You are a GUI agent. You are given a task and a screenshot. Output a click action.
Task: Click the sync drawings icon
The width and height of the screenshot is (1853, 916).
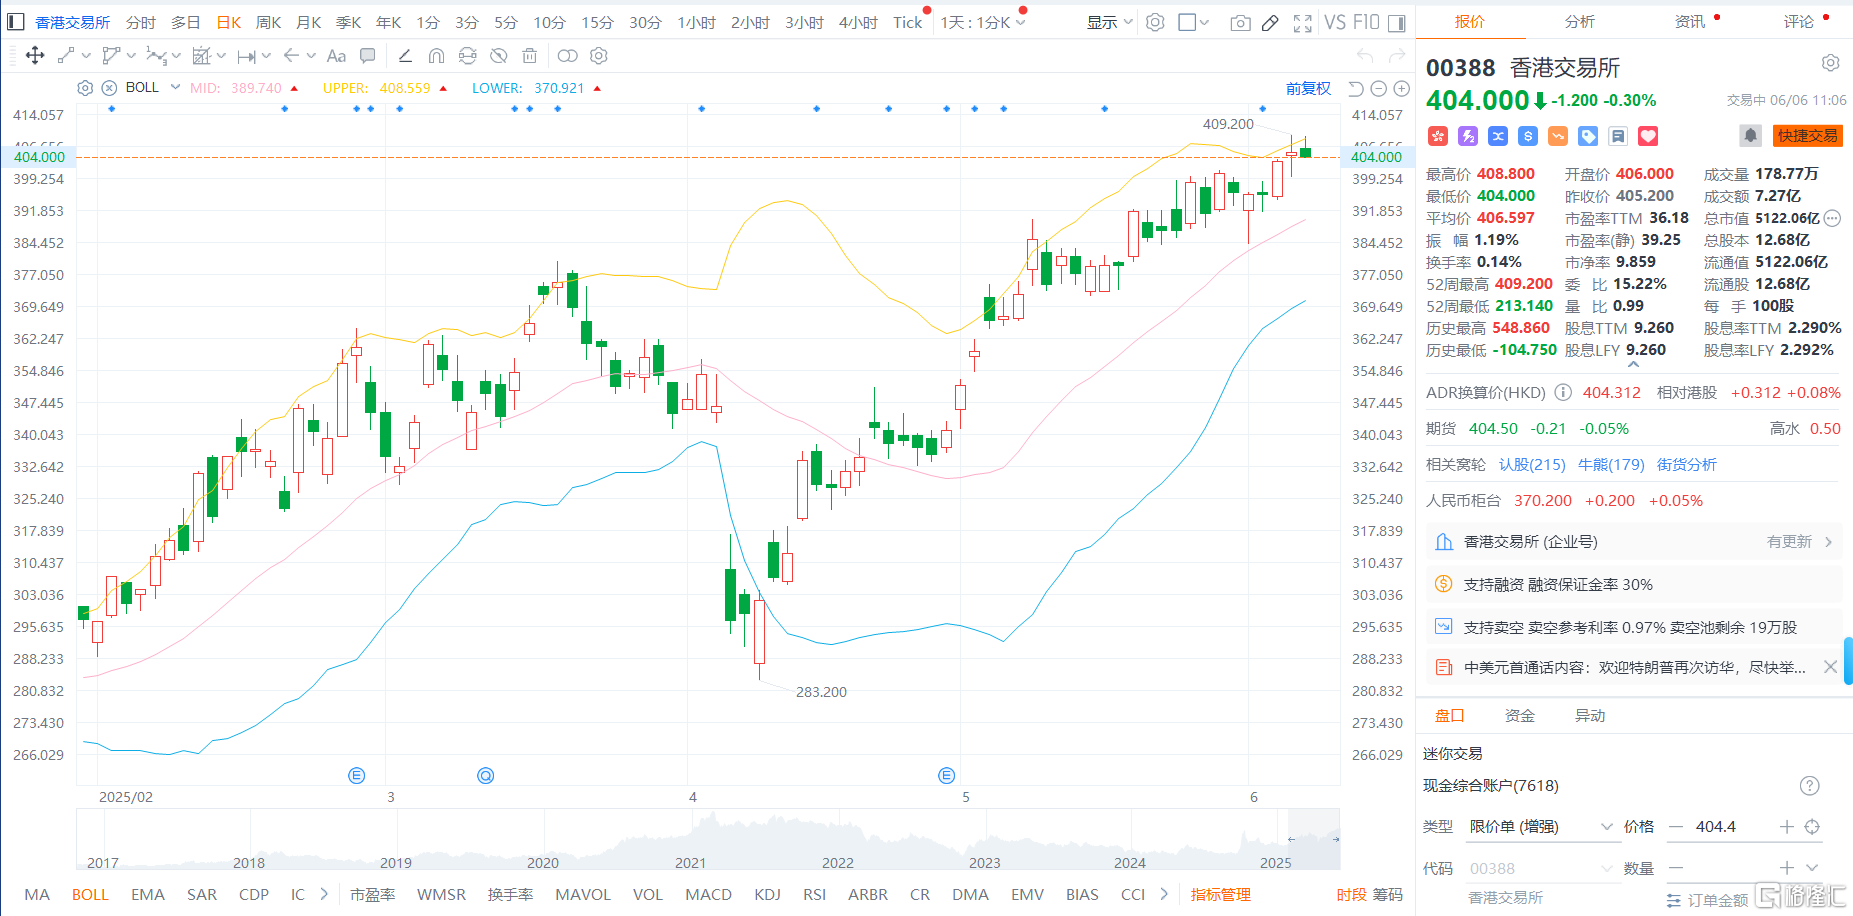[x=467, y=56]
